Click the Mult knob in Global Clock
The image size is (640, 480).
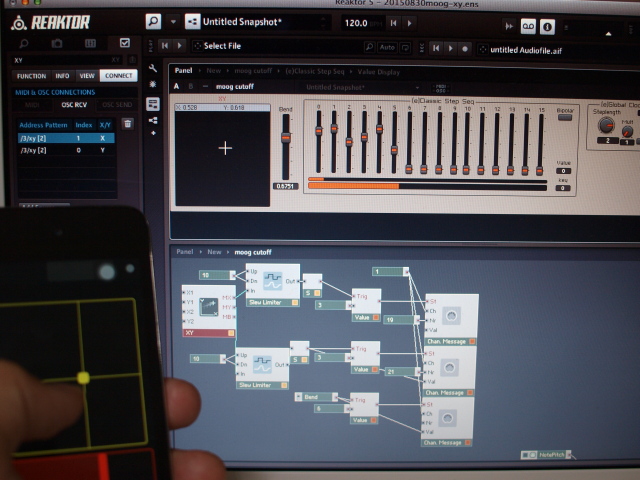tap(627, 131)
